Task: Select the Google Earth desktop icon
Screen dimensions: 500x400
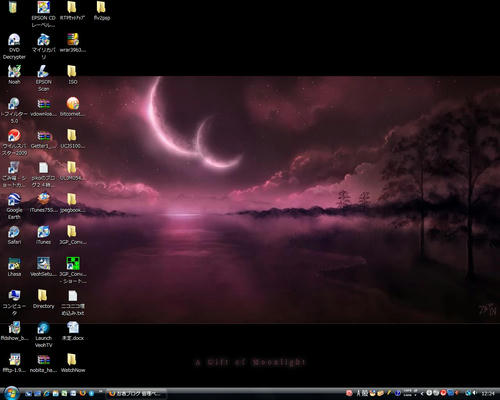Action: (x=14, y=206)
